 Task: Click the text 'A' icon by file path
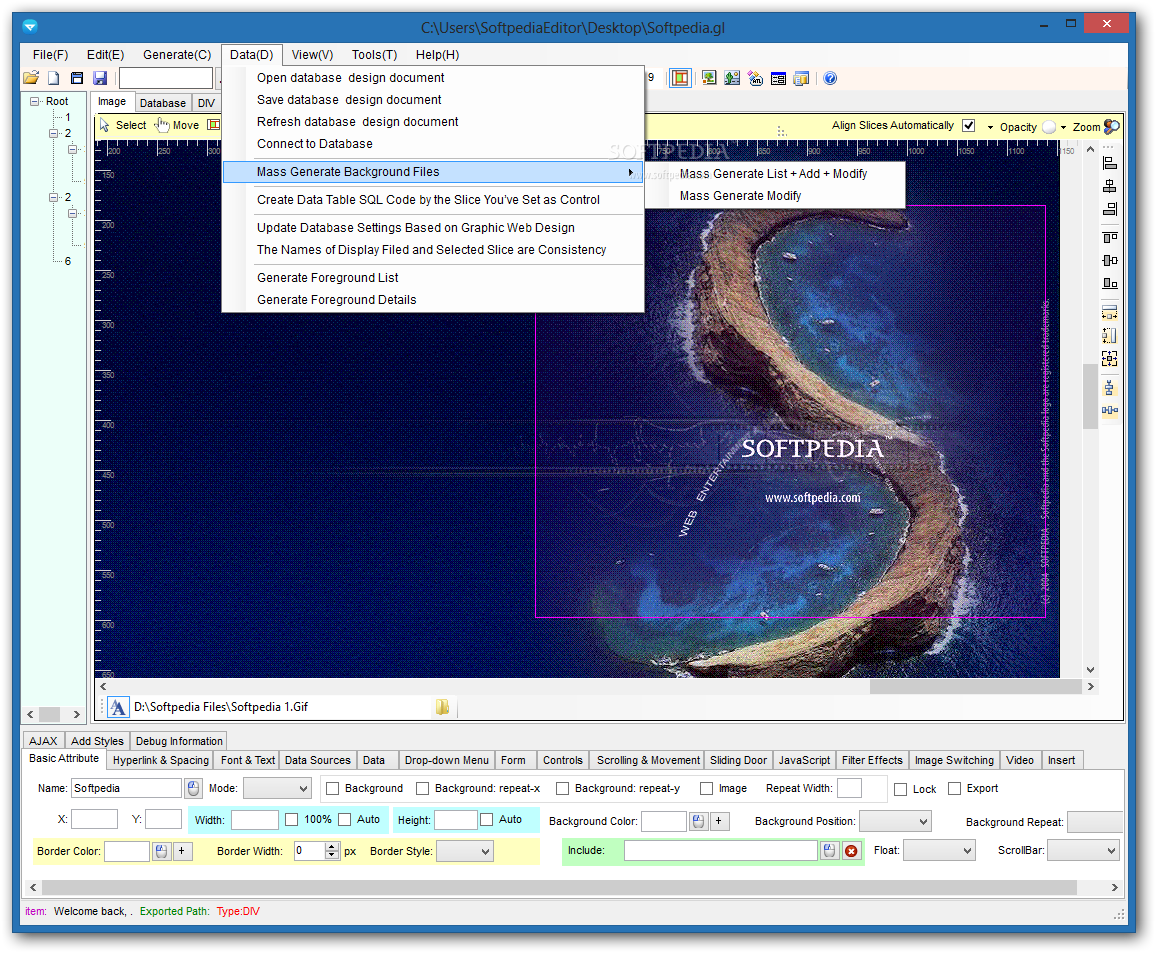click(x=117, y=708)
